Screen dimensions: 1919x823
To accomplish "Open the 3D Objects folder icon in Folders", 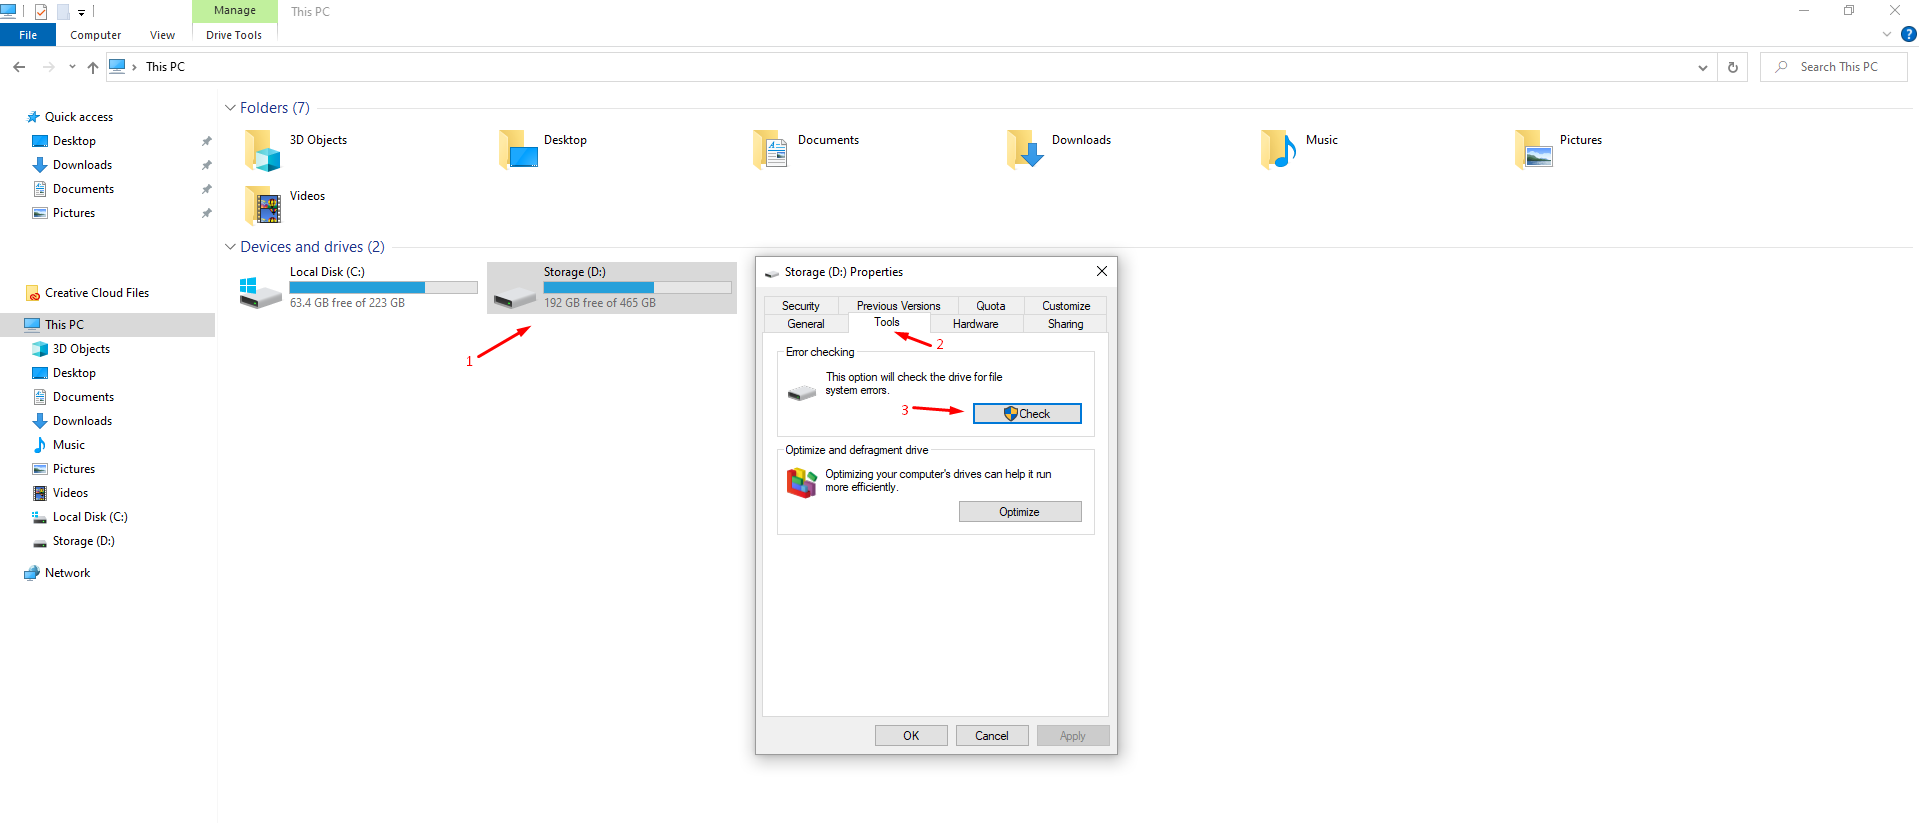I will (262, 150).
